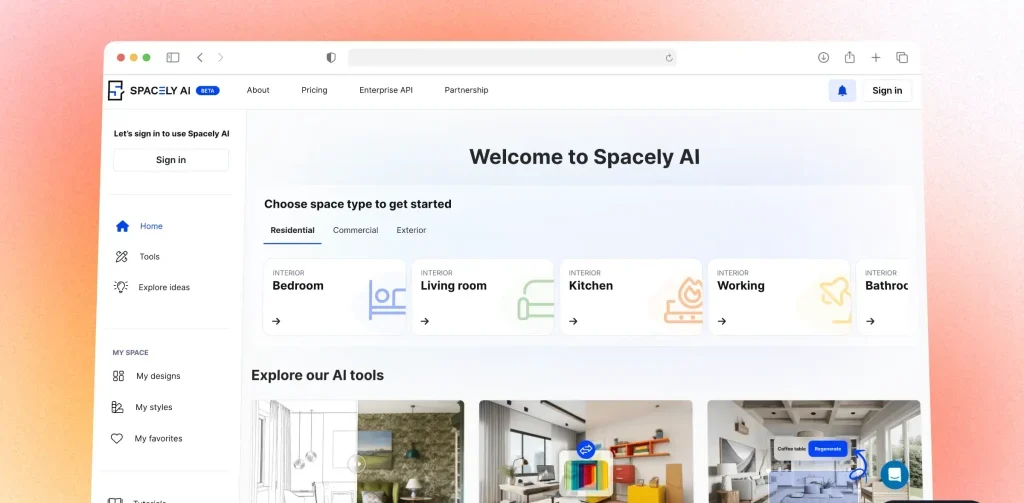The image size is (1024, 503).
Task: Click the Explore ideas lightbulb icon
Action: point(121,287)
